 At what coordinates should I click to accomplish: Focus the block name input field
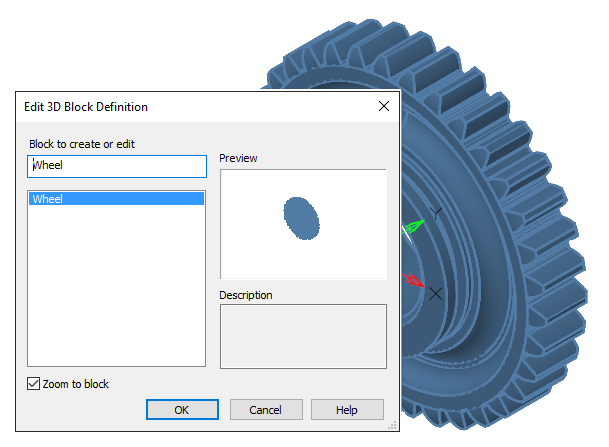point(117,166)
